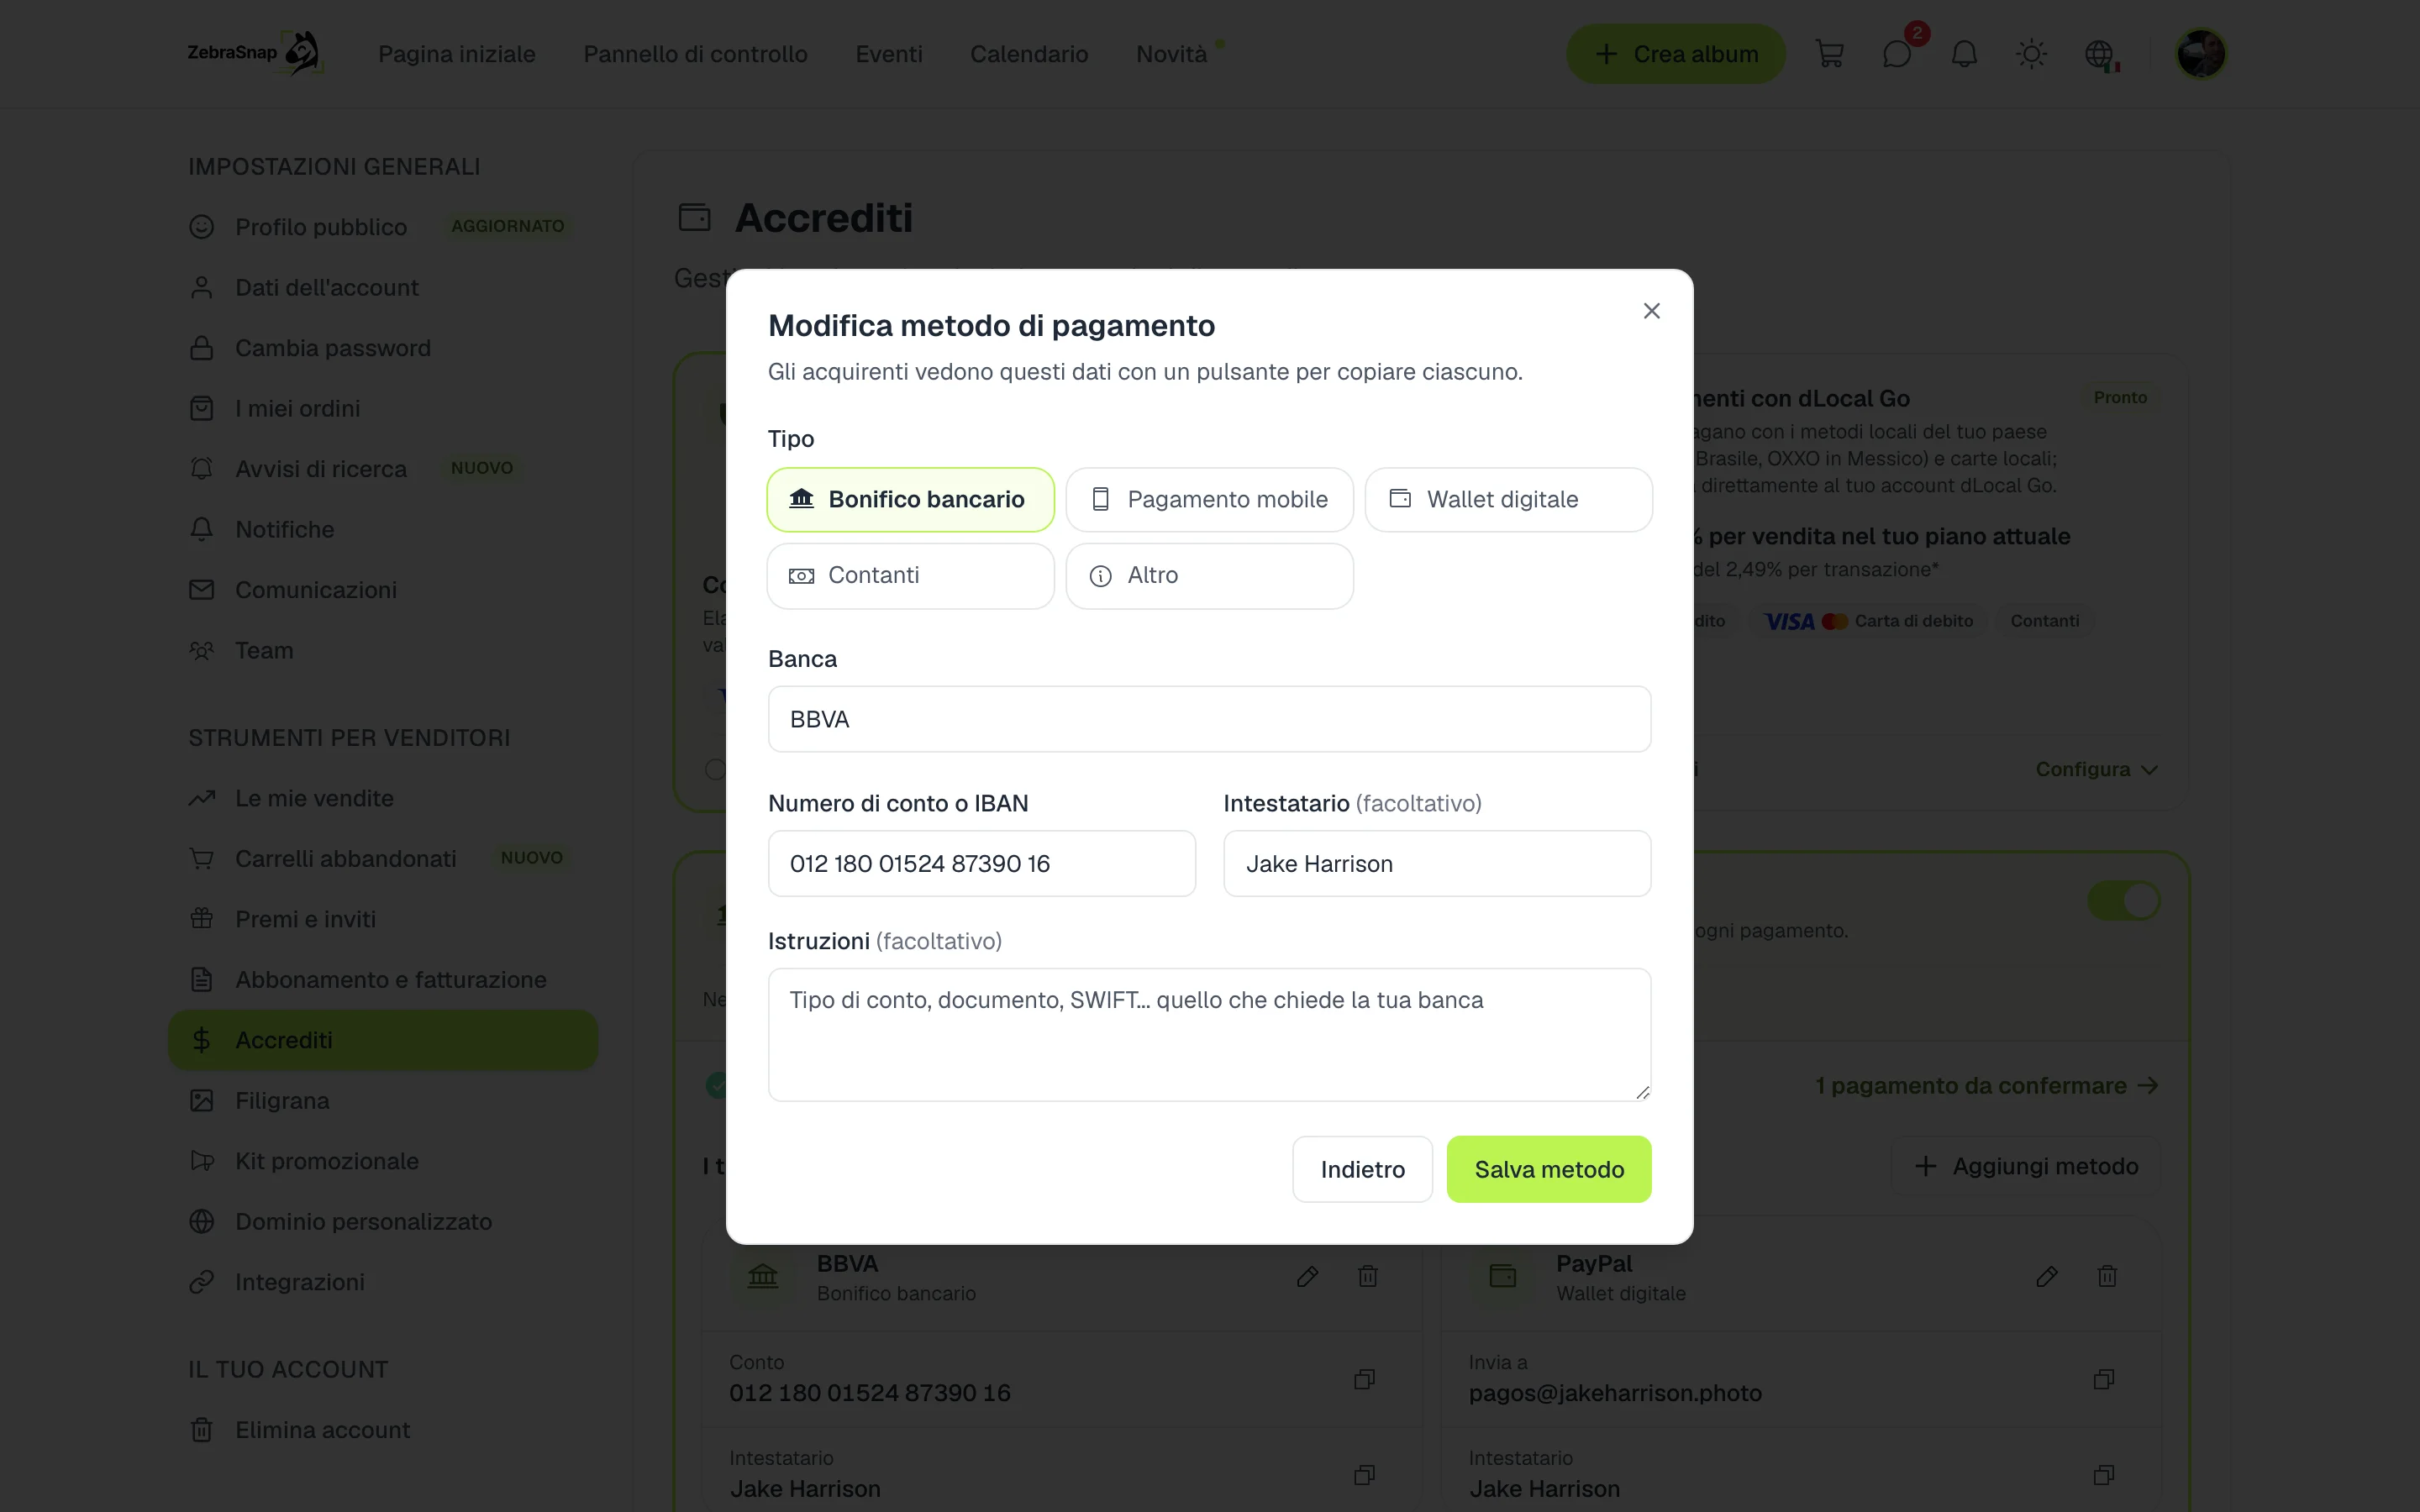Delete the PayPal payment method

(2107, 1276)
